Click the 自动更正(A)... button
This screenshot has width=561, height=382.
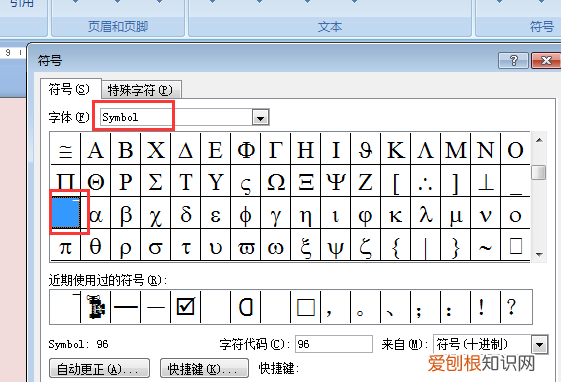[99, 369]
